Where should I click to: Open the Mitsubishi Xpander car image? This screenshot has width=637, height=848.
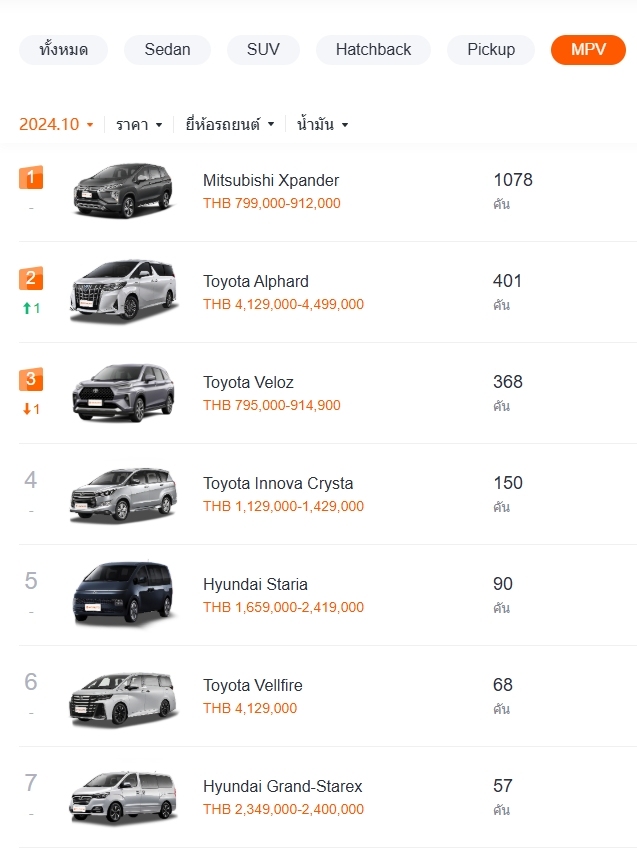(x=124, y=190)
